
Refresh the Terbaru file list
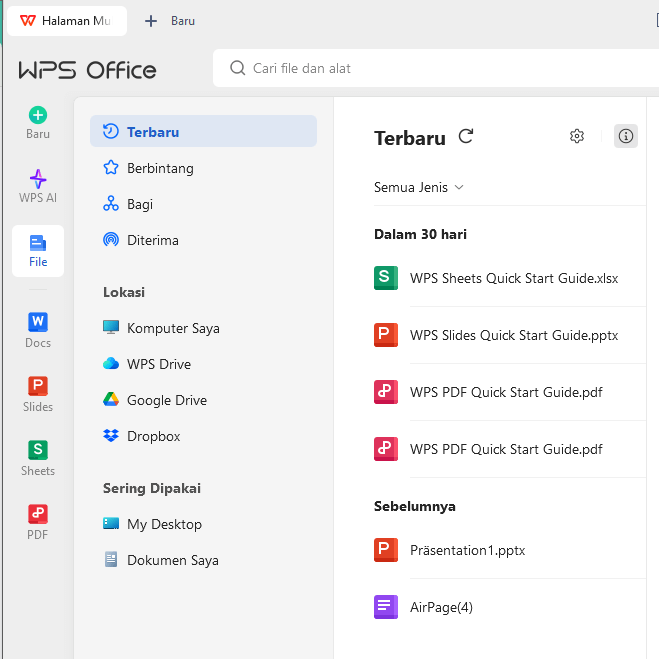click(x=466, y=137)
